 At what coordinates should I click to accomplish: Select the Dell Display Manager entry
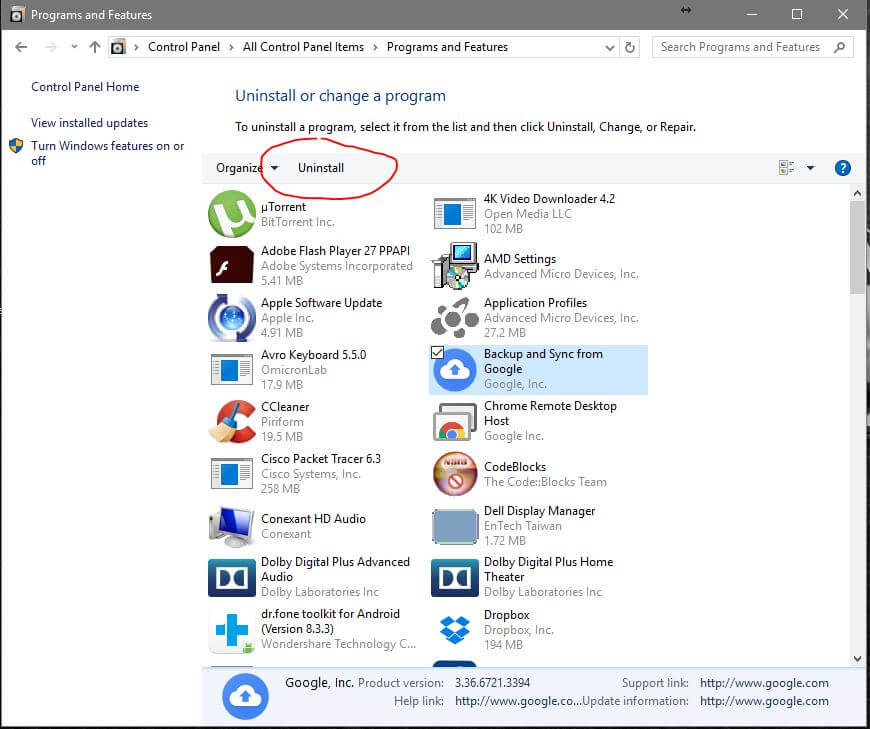coord(539,510)
